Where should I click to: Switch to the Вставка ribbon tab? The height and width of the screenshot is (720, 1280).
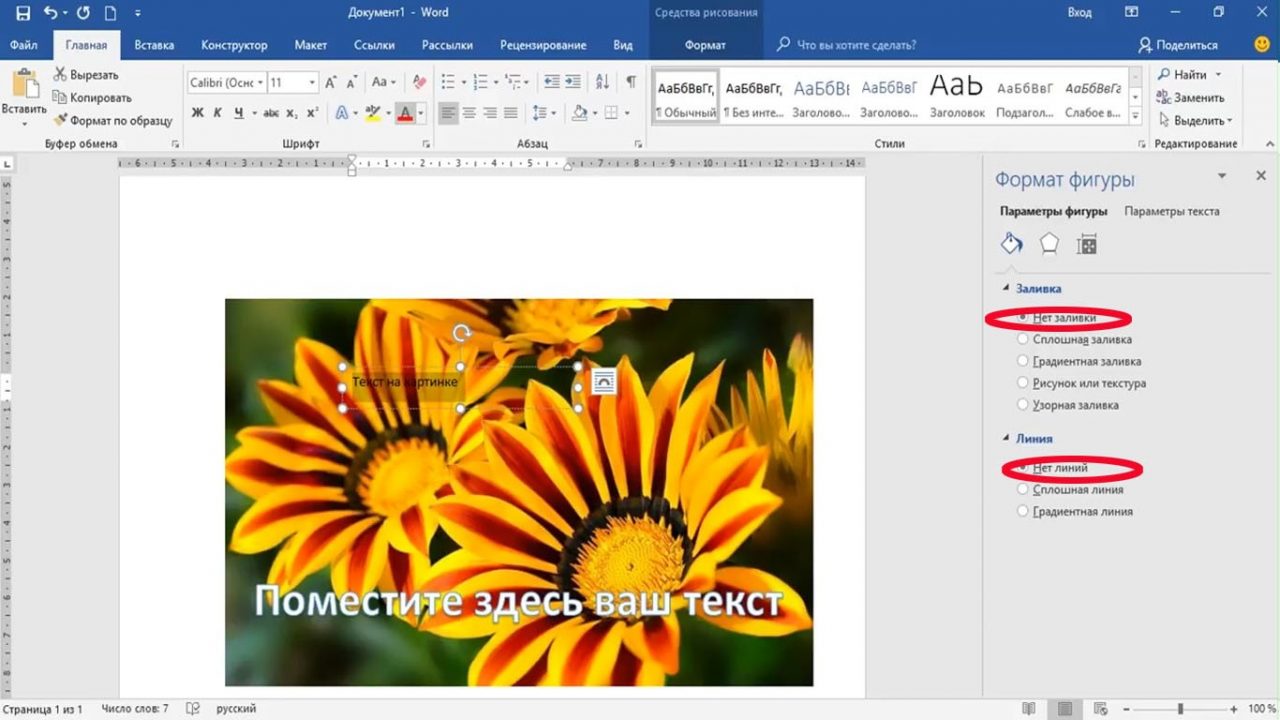[x=154, y=45]
